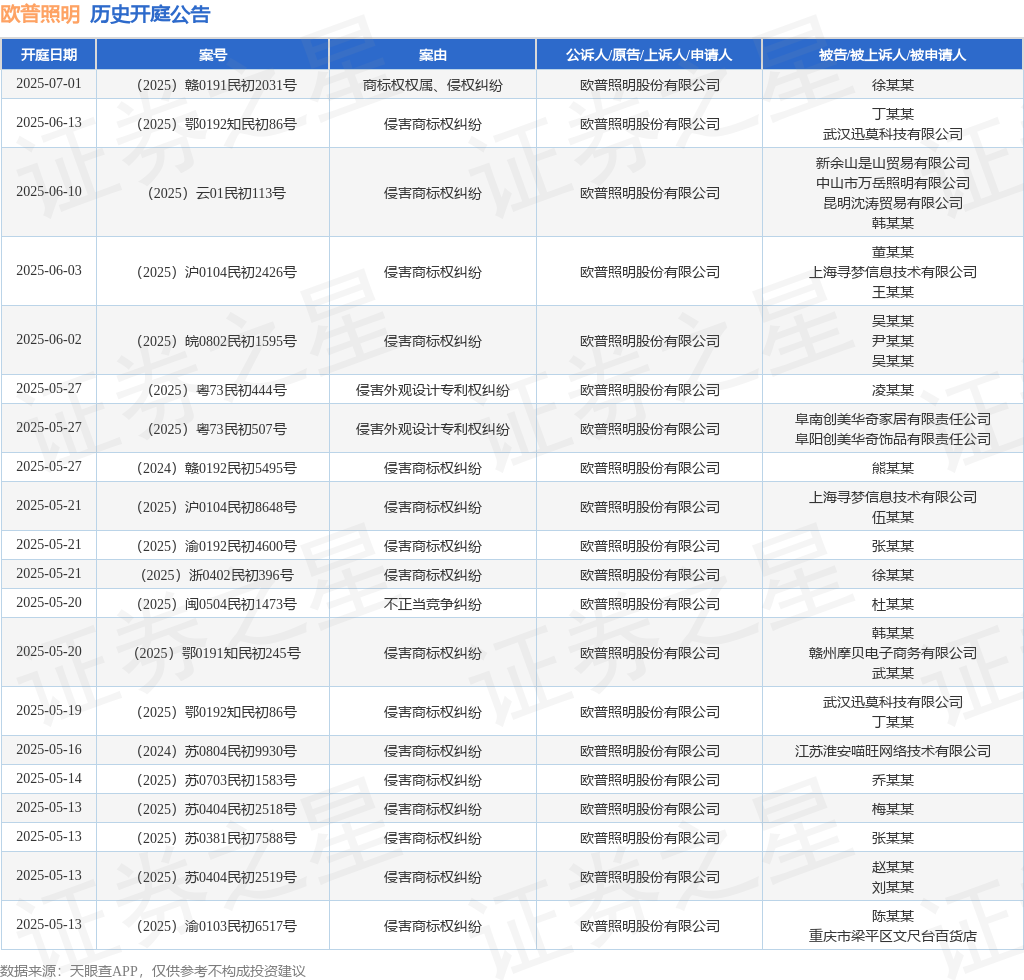Click the 案号 column header

pyautogui.click(x=213, y=55)
